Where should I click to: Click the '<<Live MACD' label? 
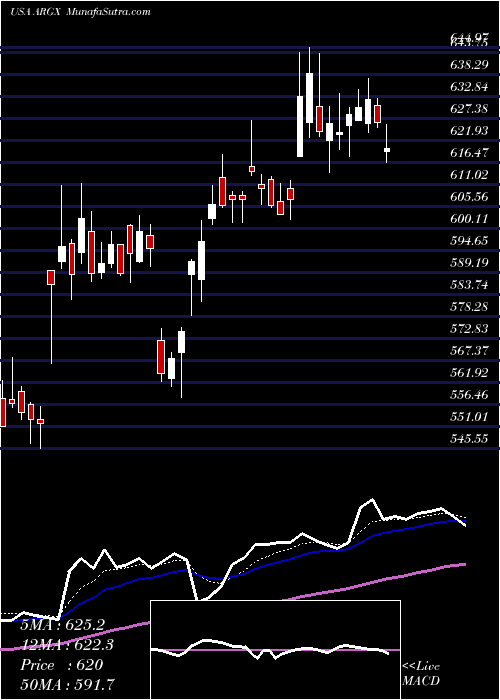[x=421, y=674]
